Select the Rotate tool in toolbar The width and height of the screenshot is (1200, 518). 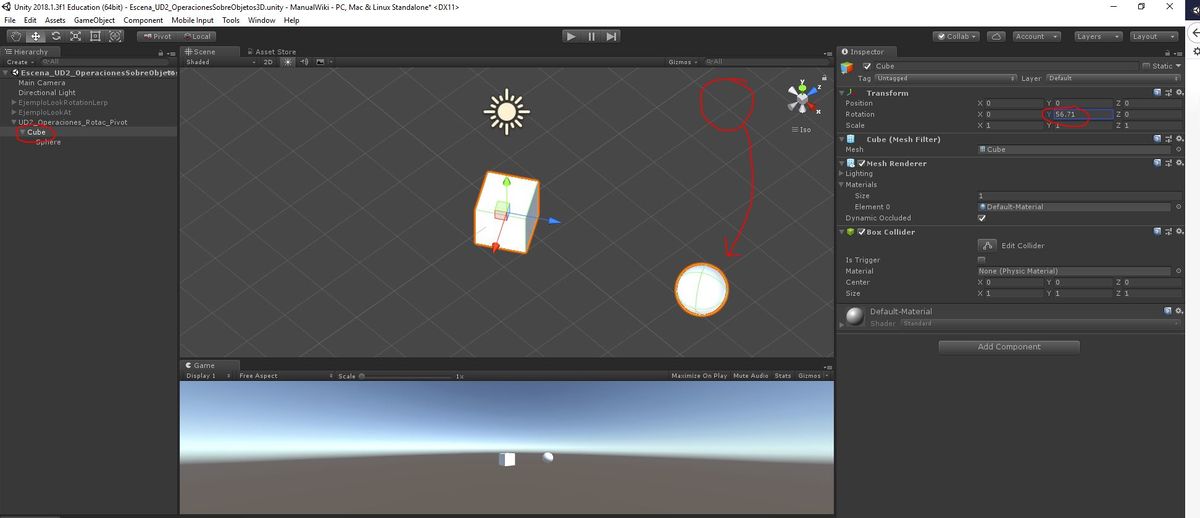point(55,36)
